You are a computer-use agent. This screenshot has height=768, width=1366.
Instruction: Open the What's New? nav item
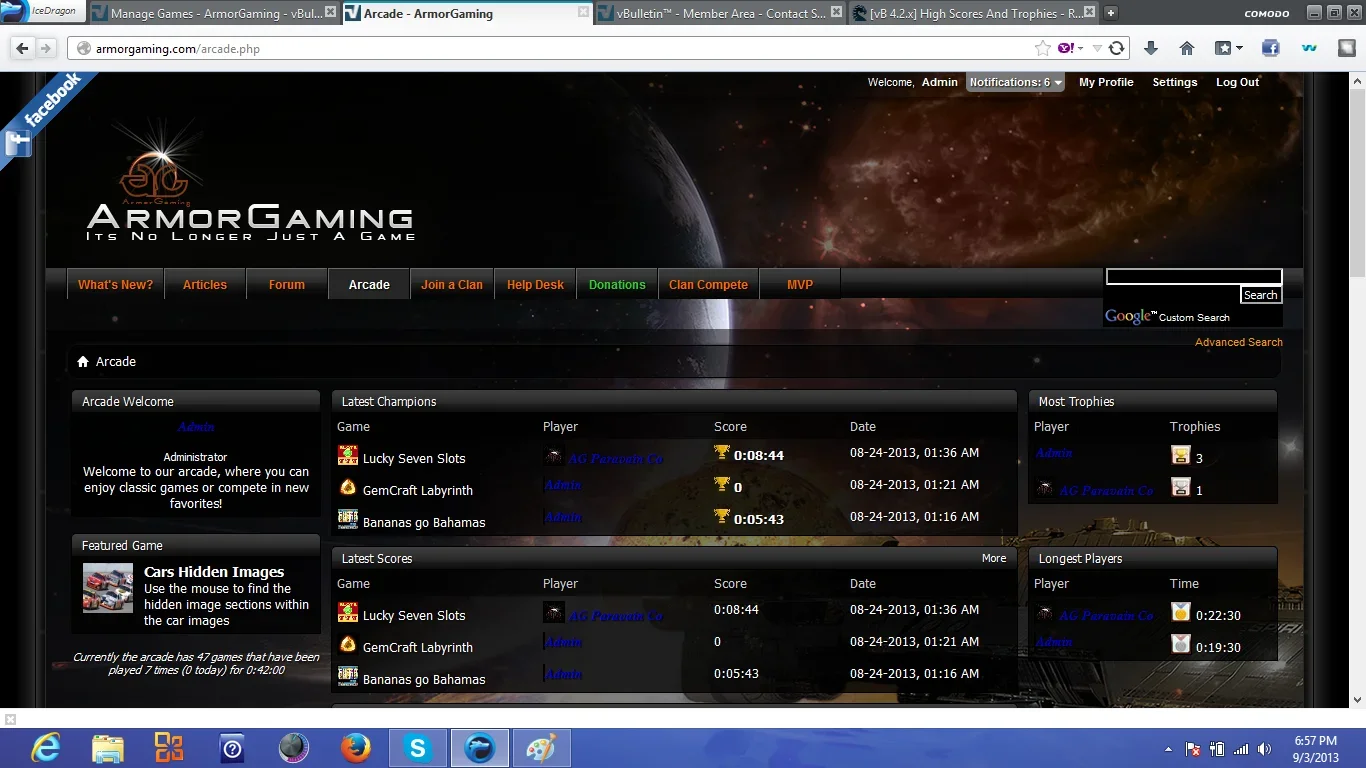[116, 285]
